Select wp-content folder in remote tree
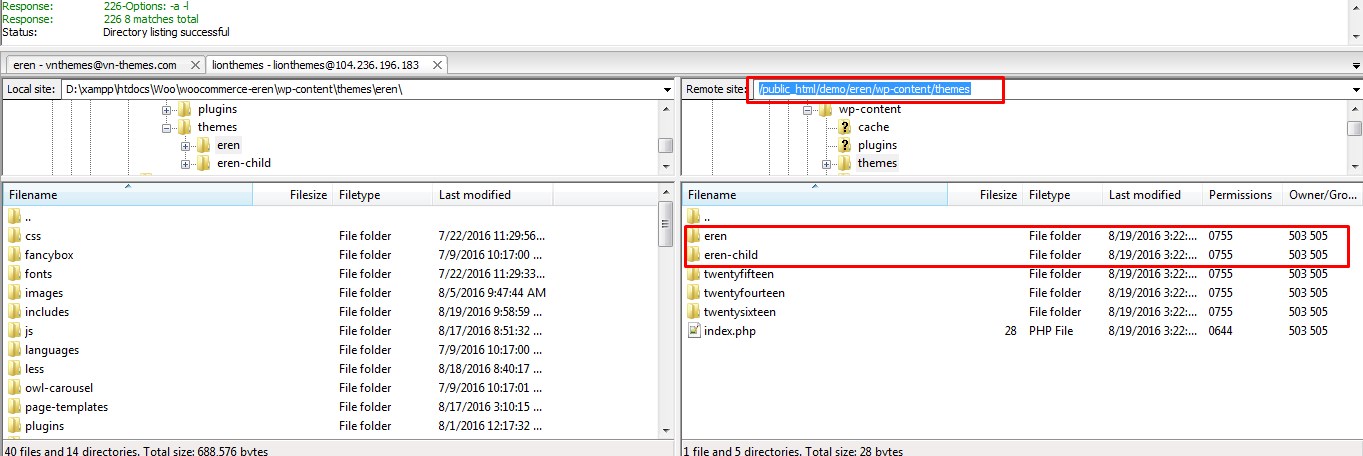The image size is (1363, 456). [x=869, y=109]
